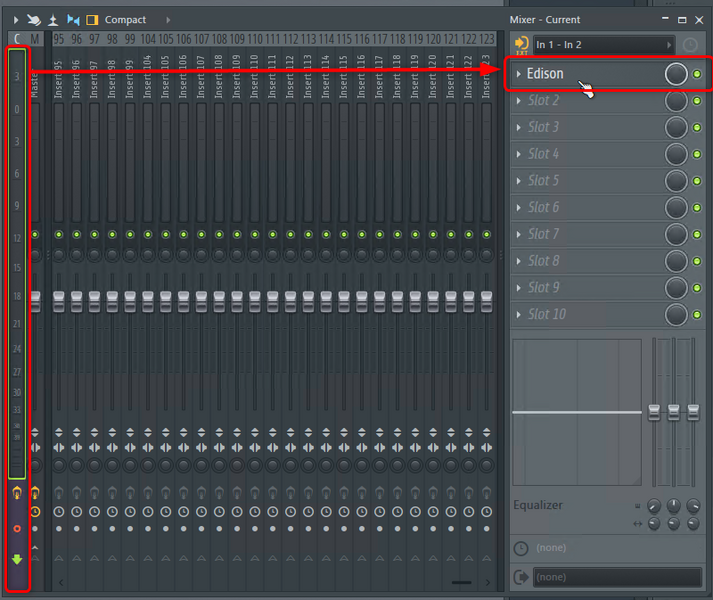Click the output routing icon at panel bottom
Image resolution: width=713 pixels, height=600 pixels.
[521, 577]
